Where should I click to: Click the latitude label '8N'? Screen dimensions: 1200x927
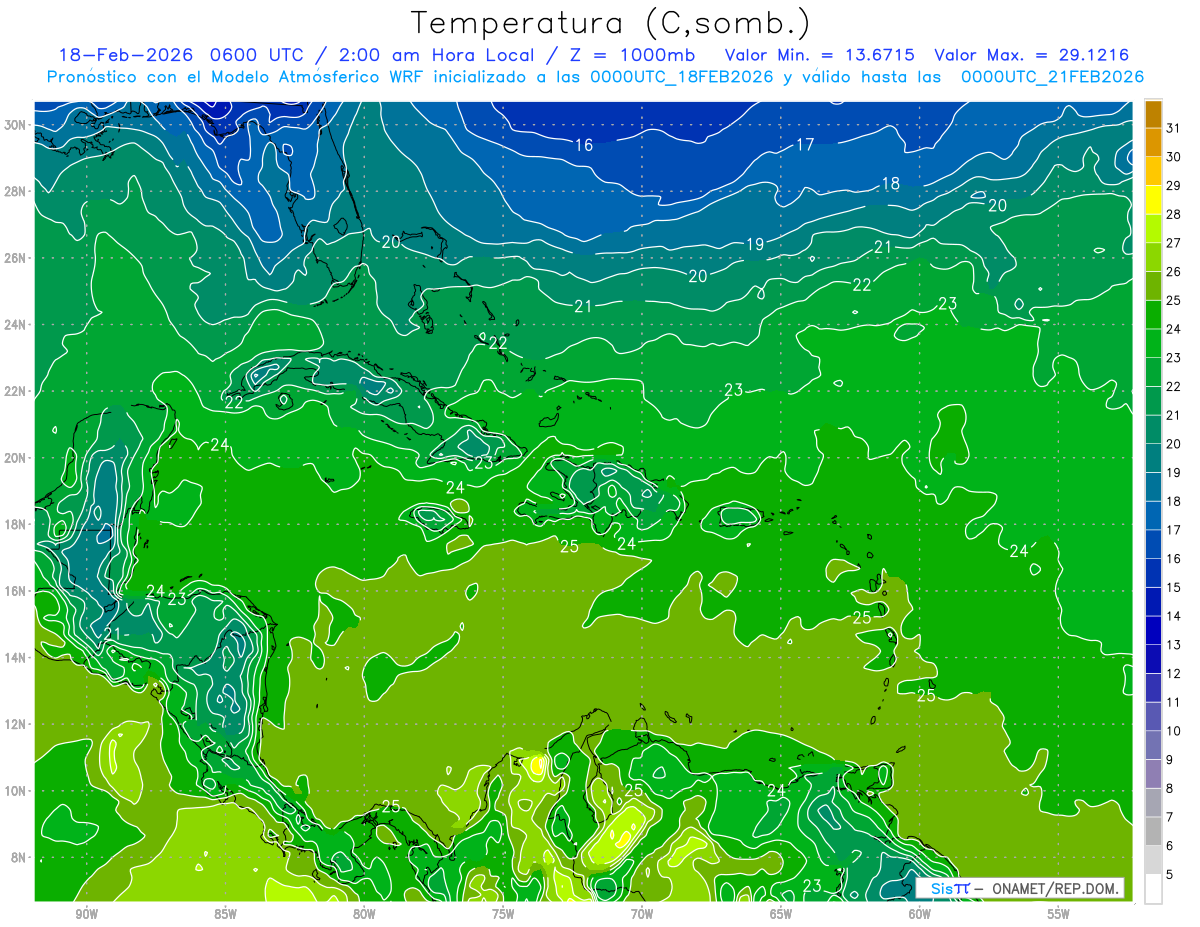pyautogui.click(x=20, y=858)
